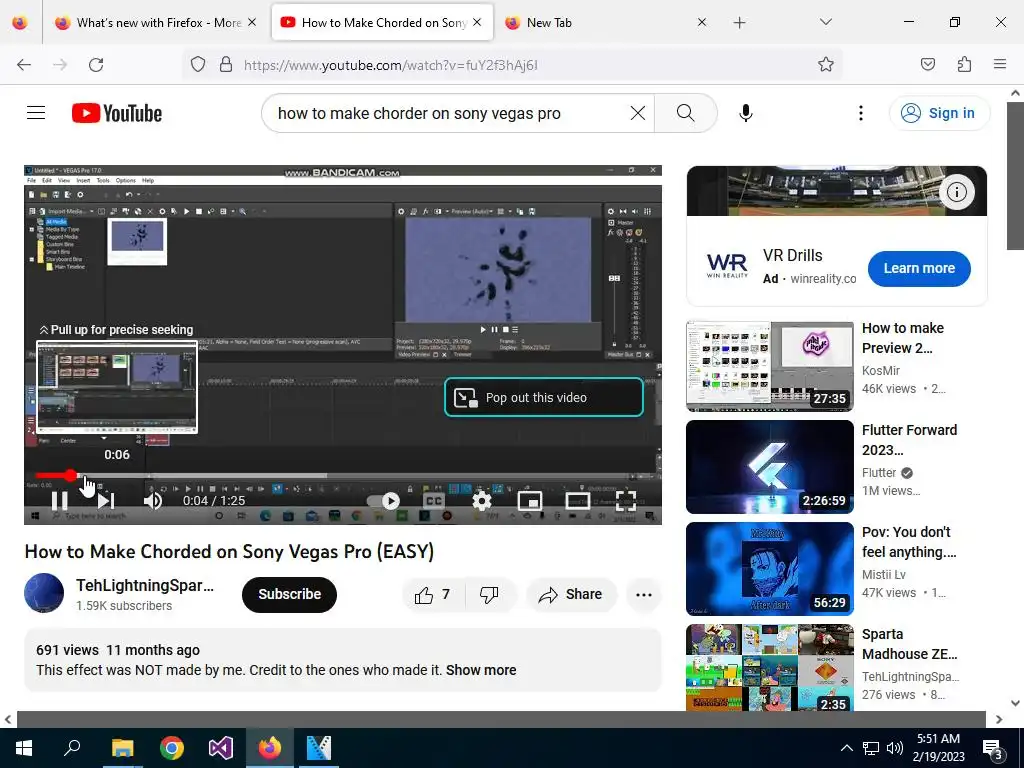Open a new browser tab

739,23
